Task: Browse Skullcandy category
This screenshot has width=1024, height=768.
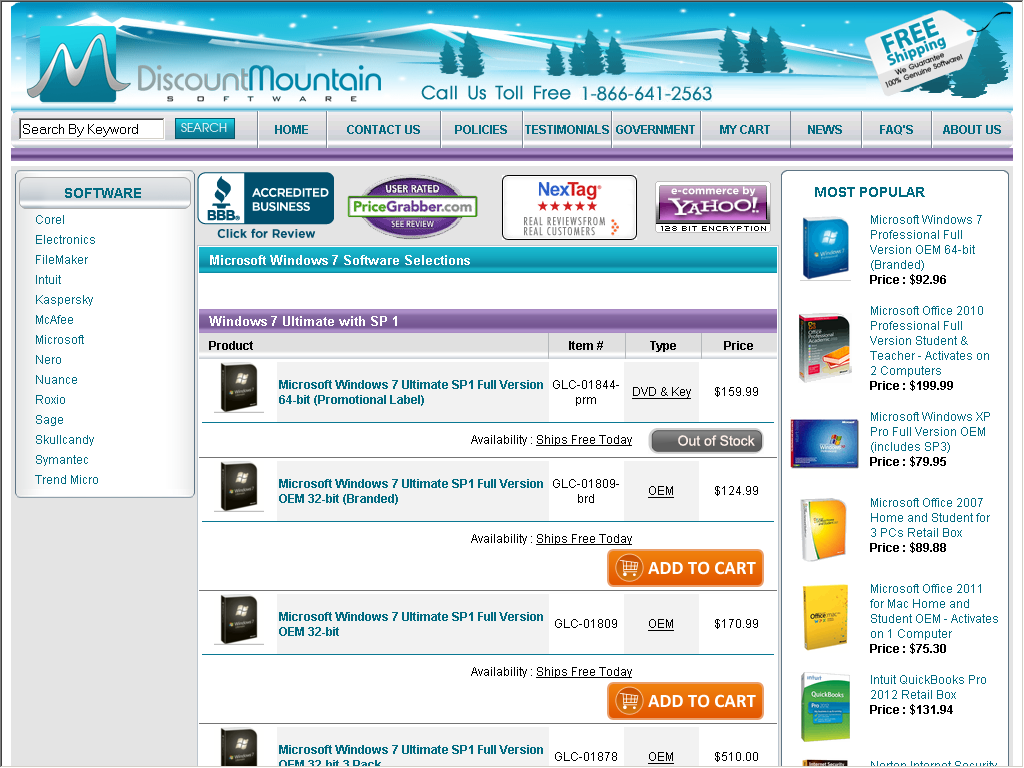Action: [x=65, y=440]
